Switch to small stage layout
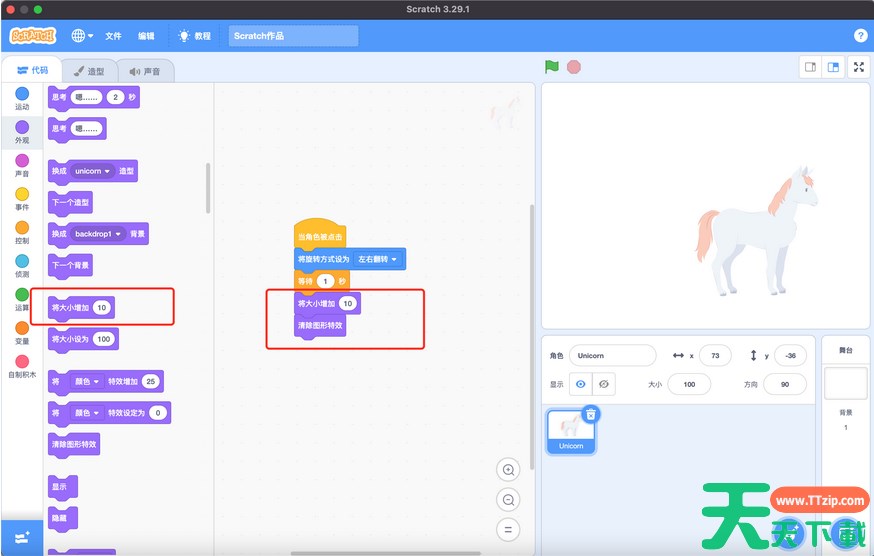Viewport: 874px width, 556px height. [811, 67]
